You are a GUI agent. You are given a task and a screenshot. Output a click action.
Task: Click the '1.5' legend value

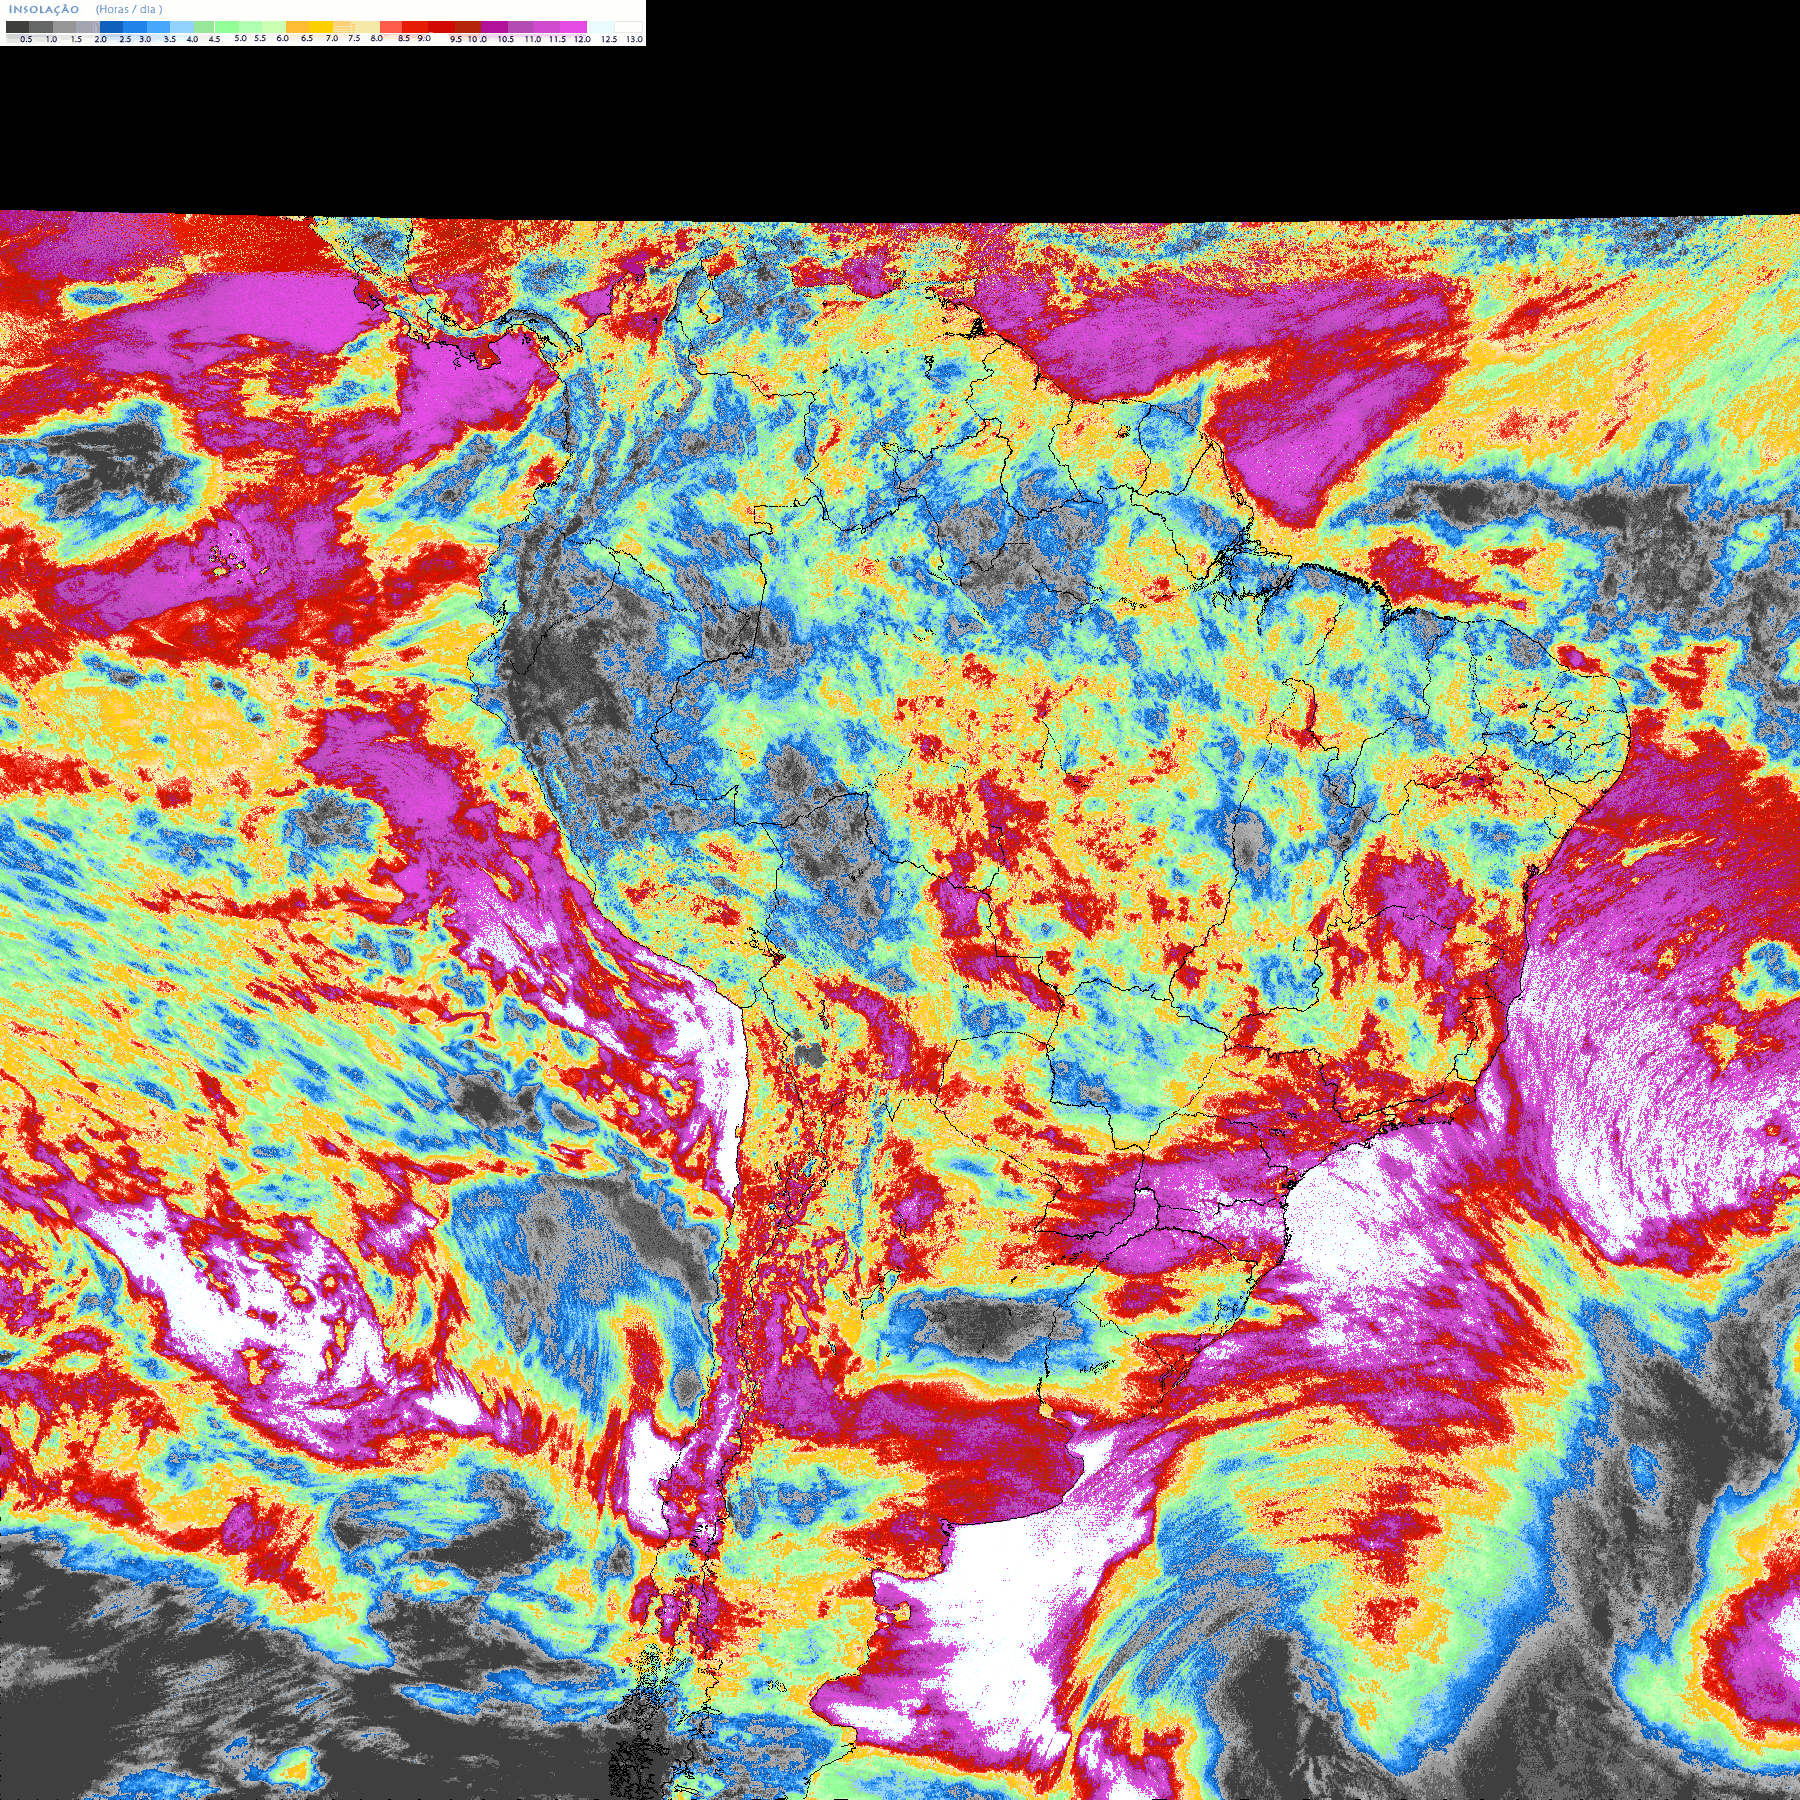(76, 39)
